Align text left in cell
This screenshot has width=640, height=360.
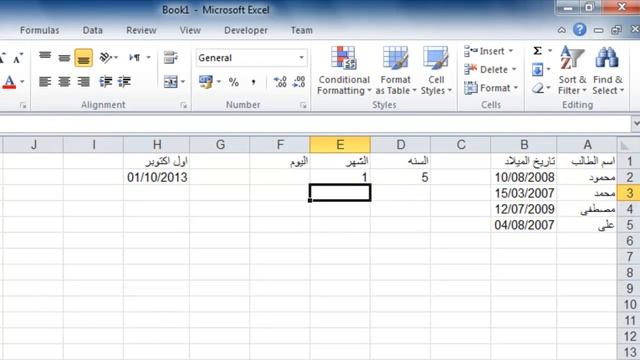(x=45, y=82)
